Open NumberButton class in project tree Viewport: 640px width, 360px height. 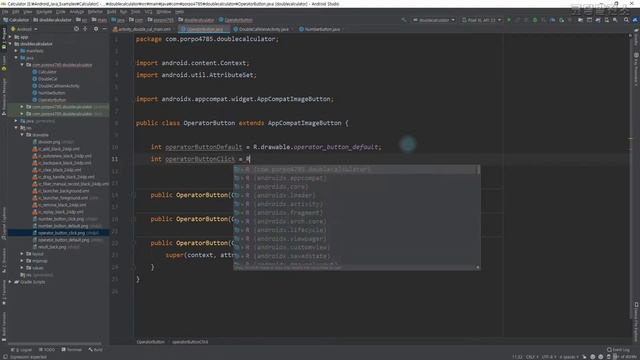point(51,93)
